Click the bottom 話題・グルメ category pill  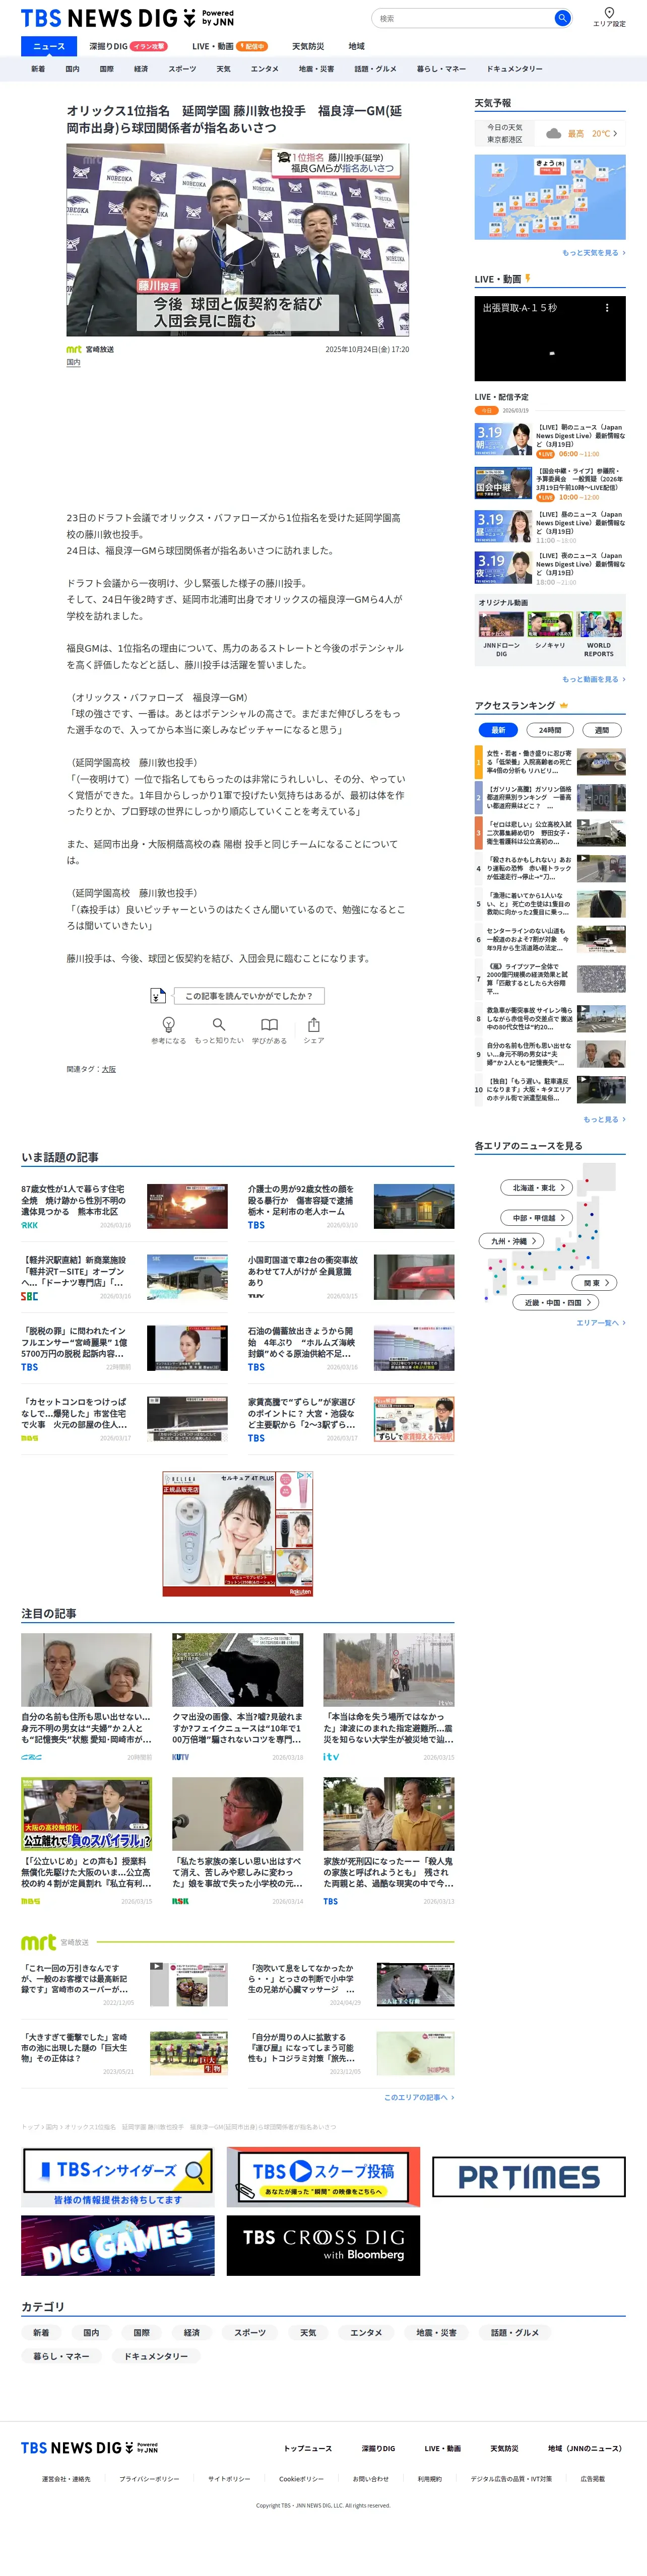pos(515,2333)
